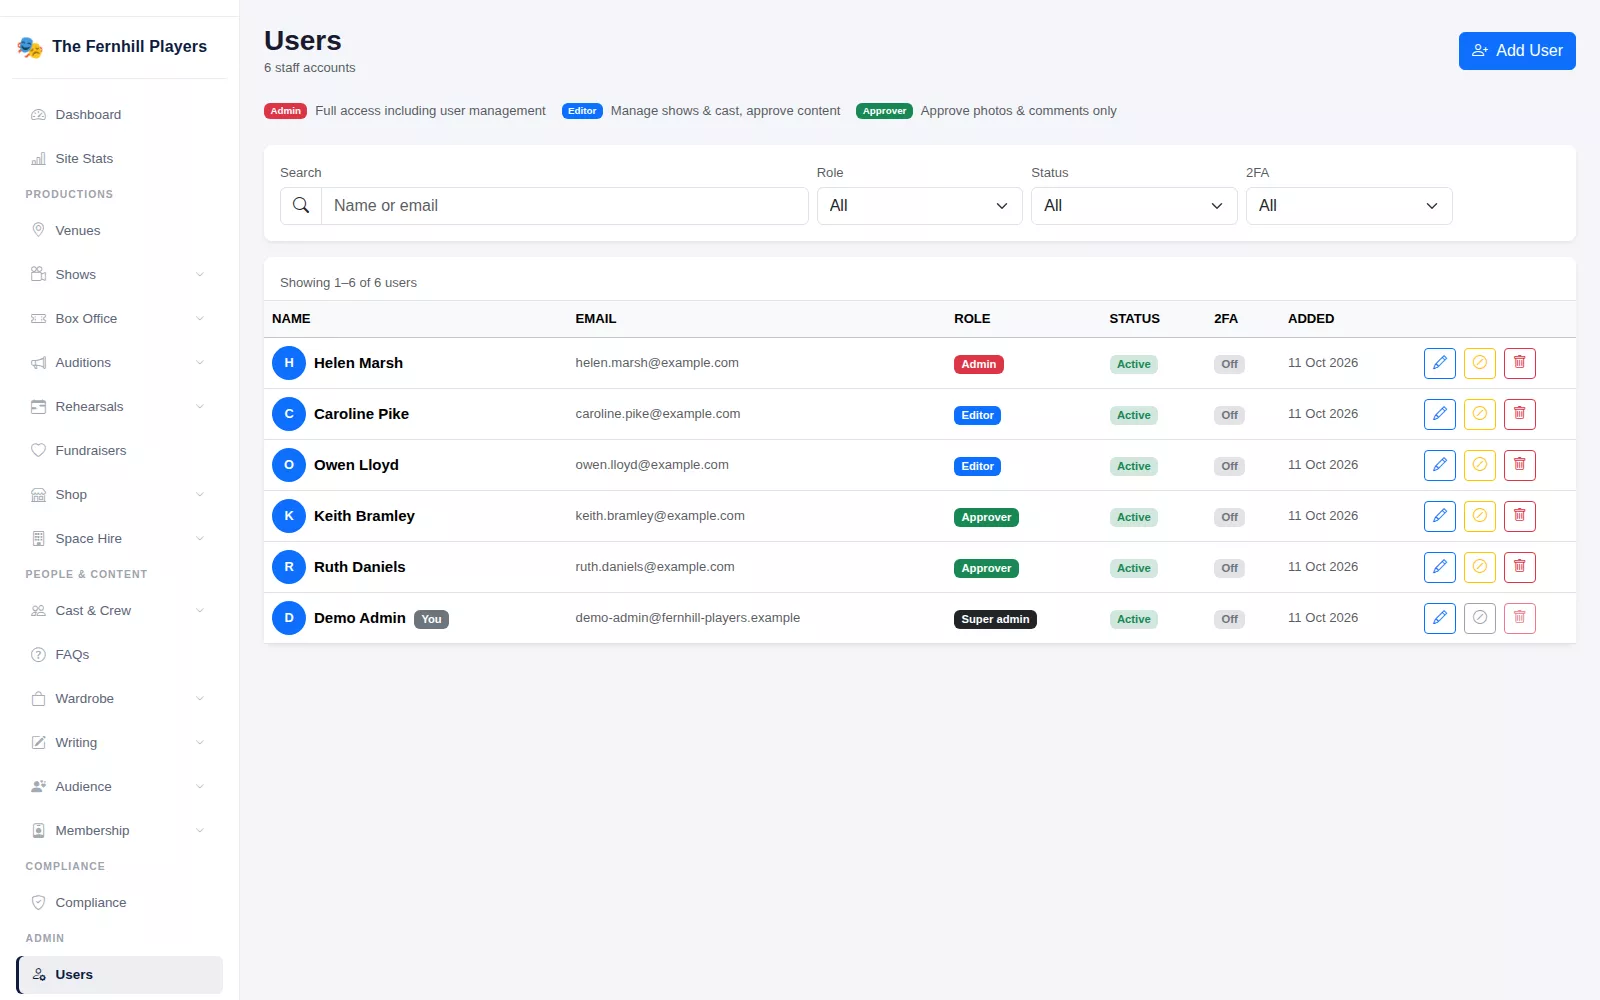The image size is (1600, 1000).
Task: Suspend Owen Lloyd using yellow icon
Action: [1479, 465]
